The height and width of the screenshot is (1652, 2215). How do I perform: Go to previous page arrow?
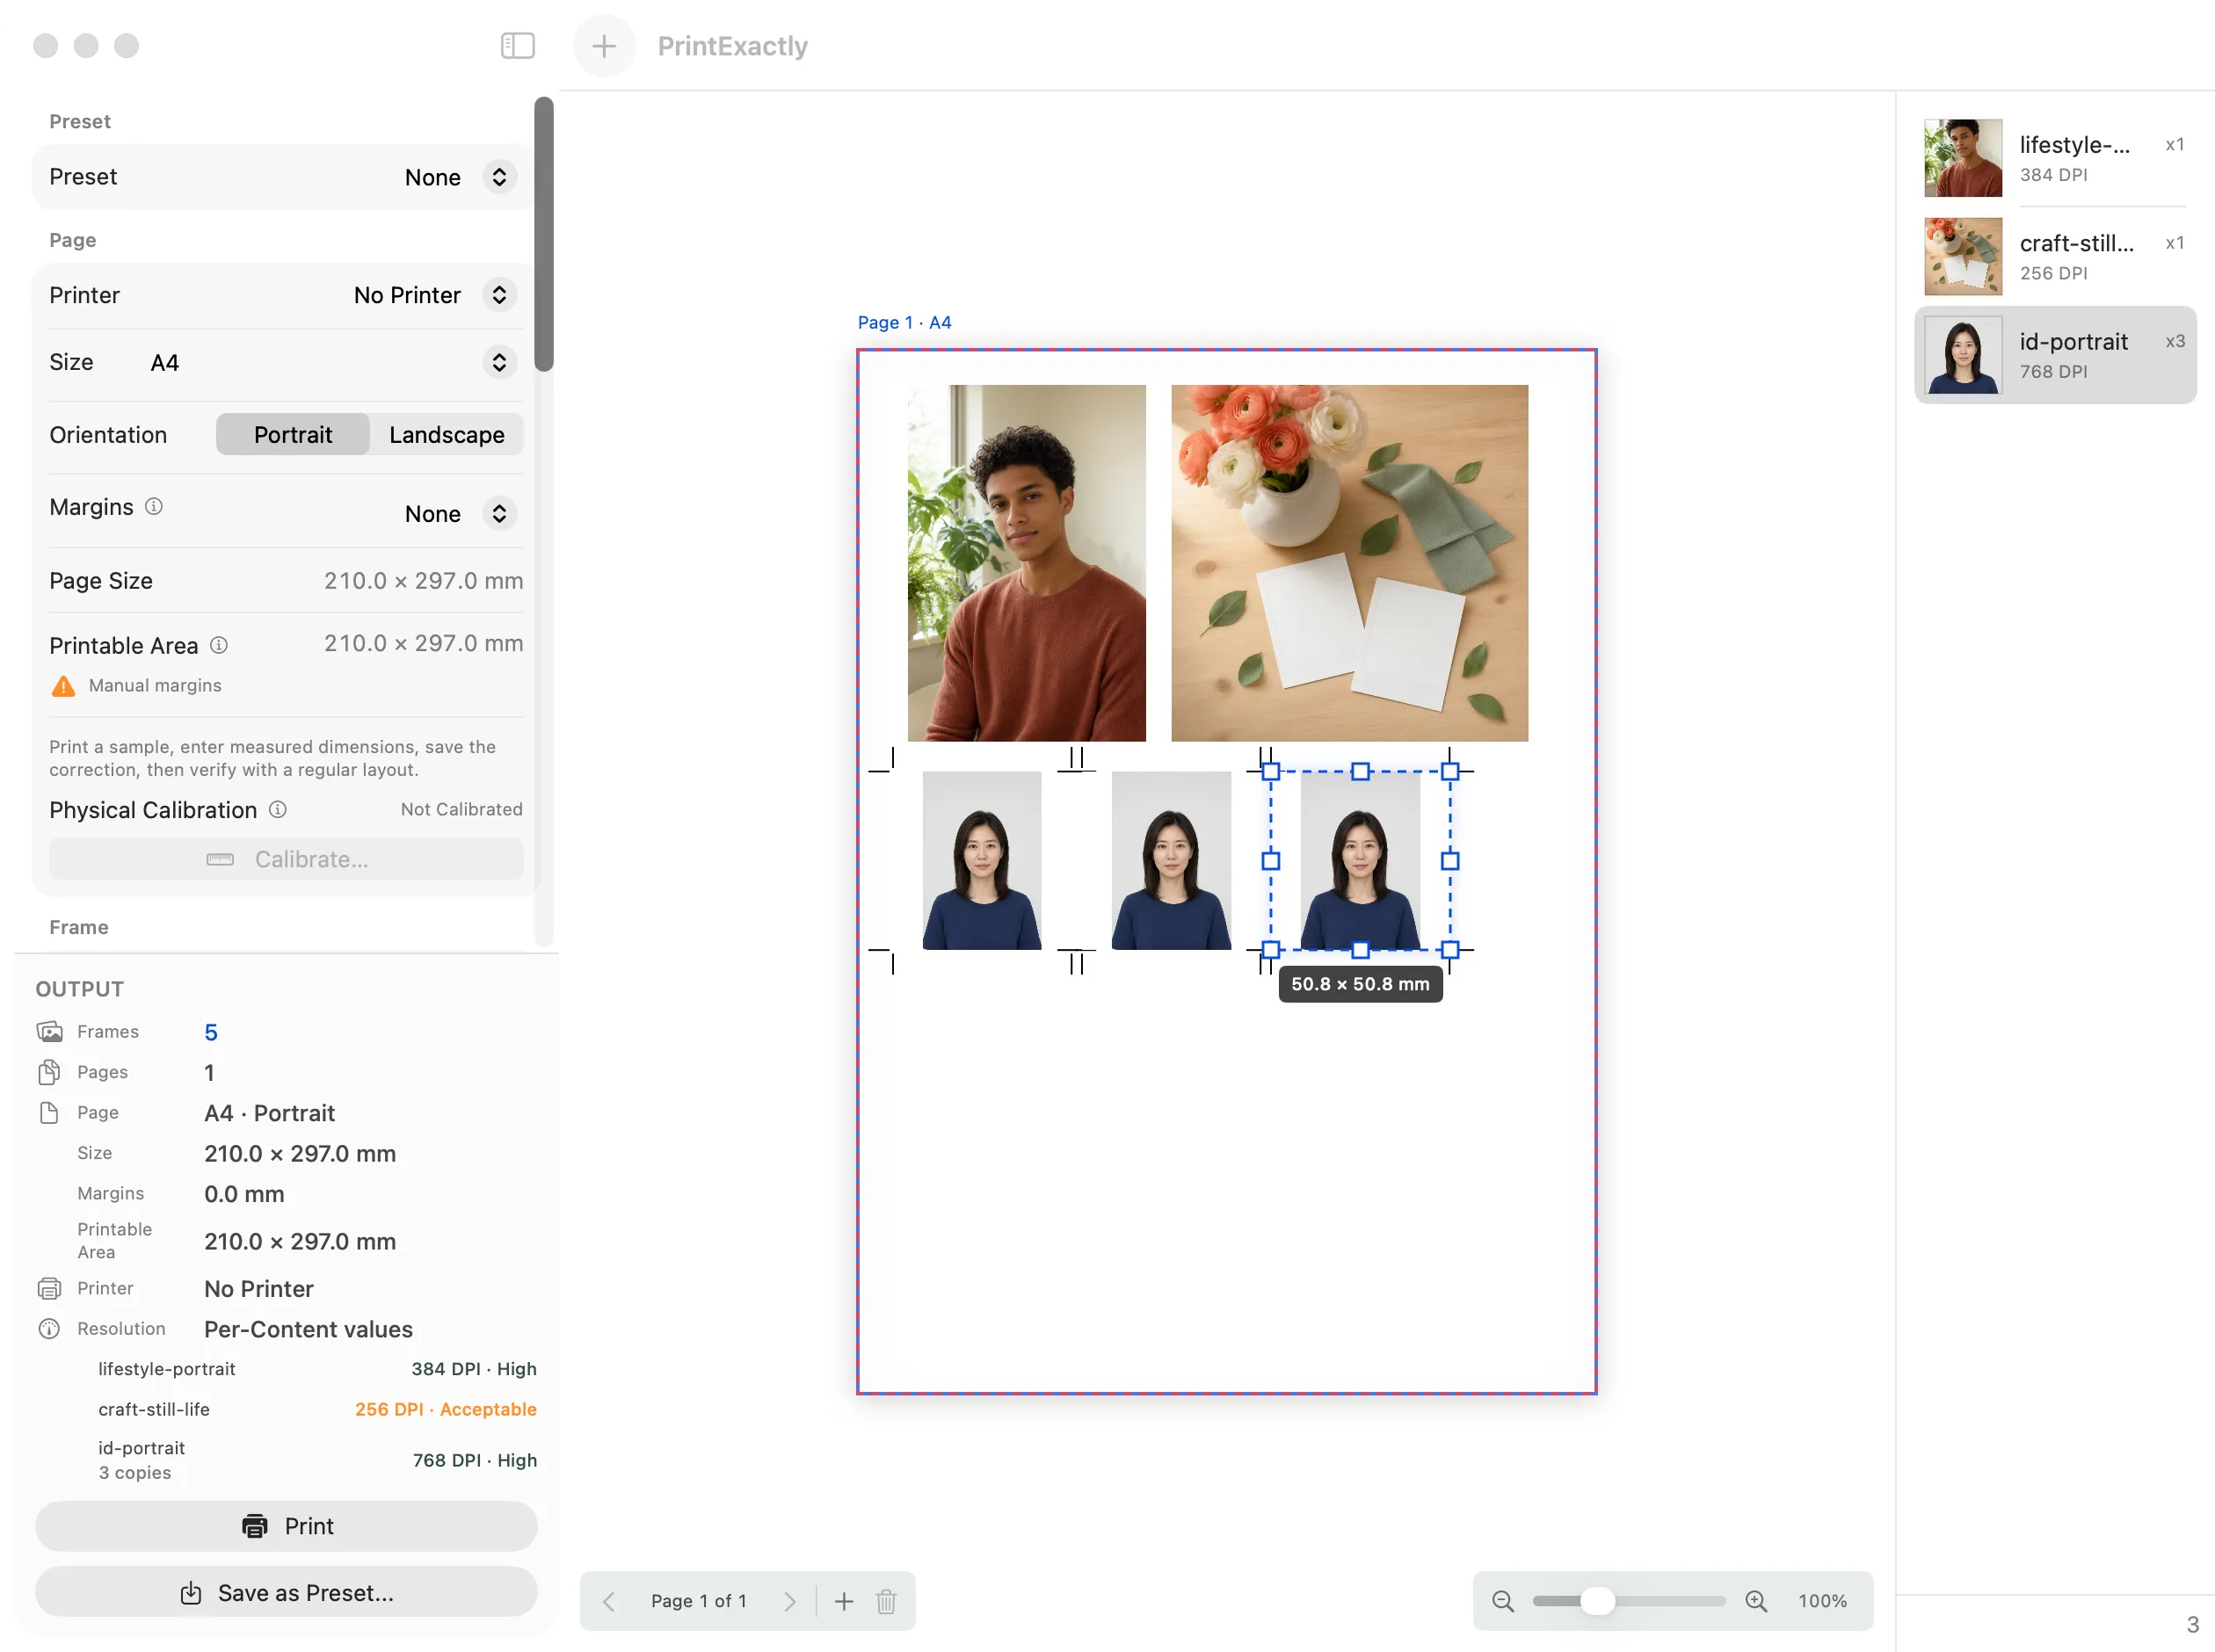[x=608, y=1601]
